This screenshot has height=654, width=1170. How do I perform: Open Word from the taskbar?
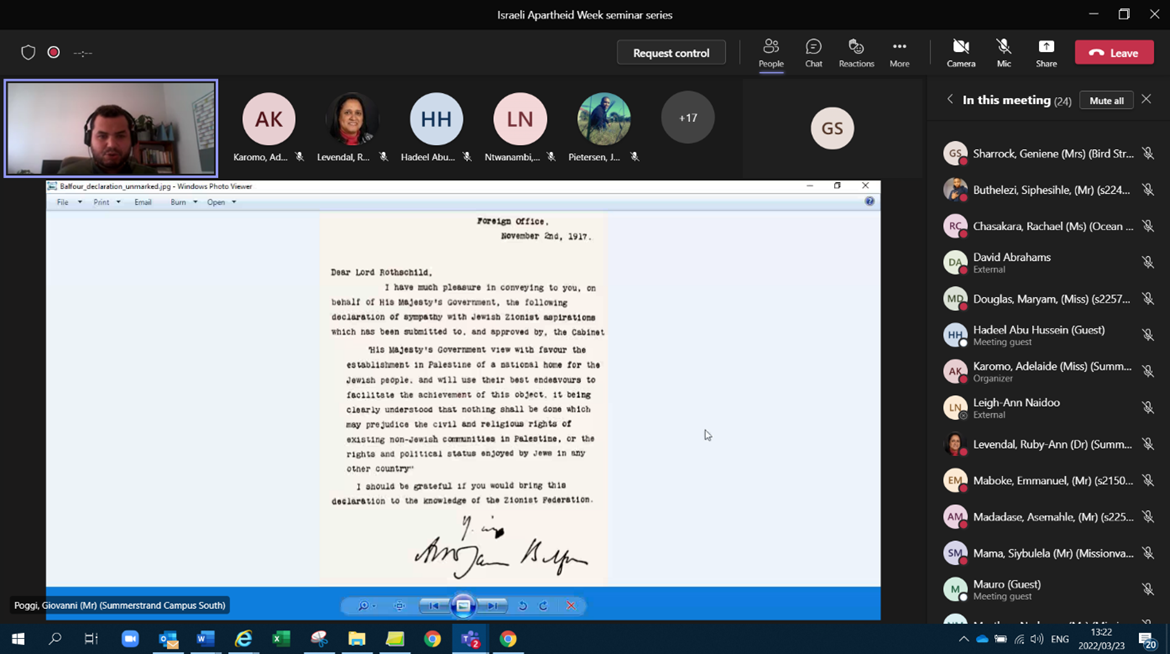205,639
